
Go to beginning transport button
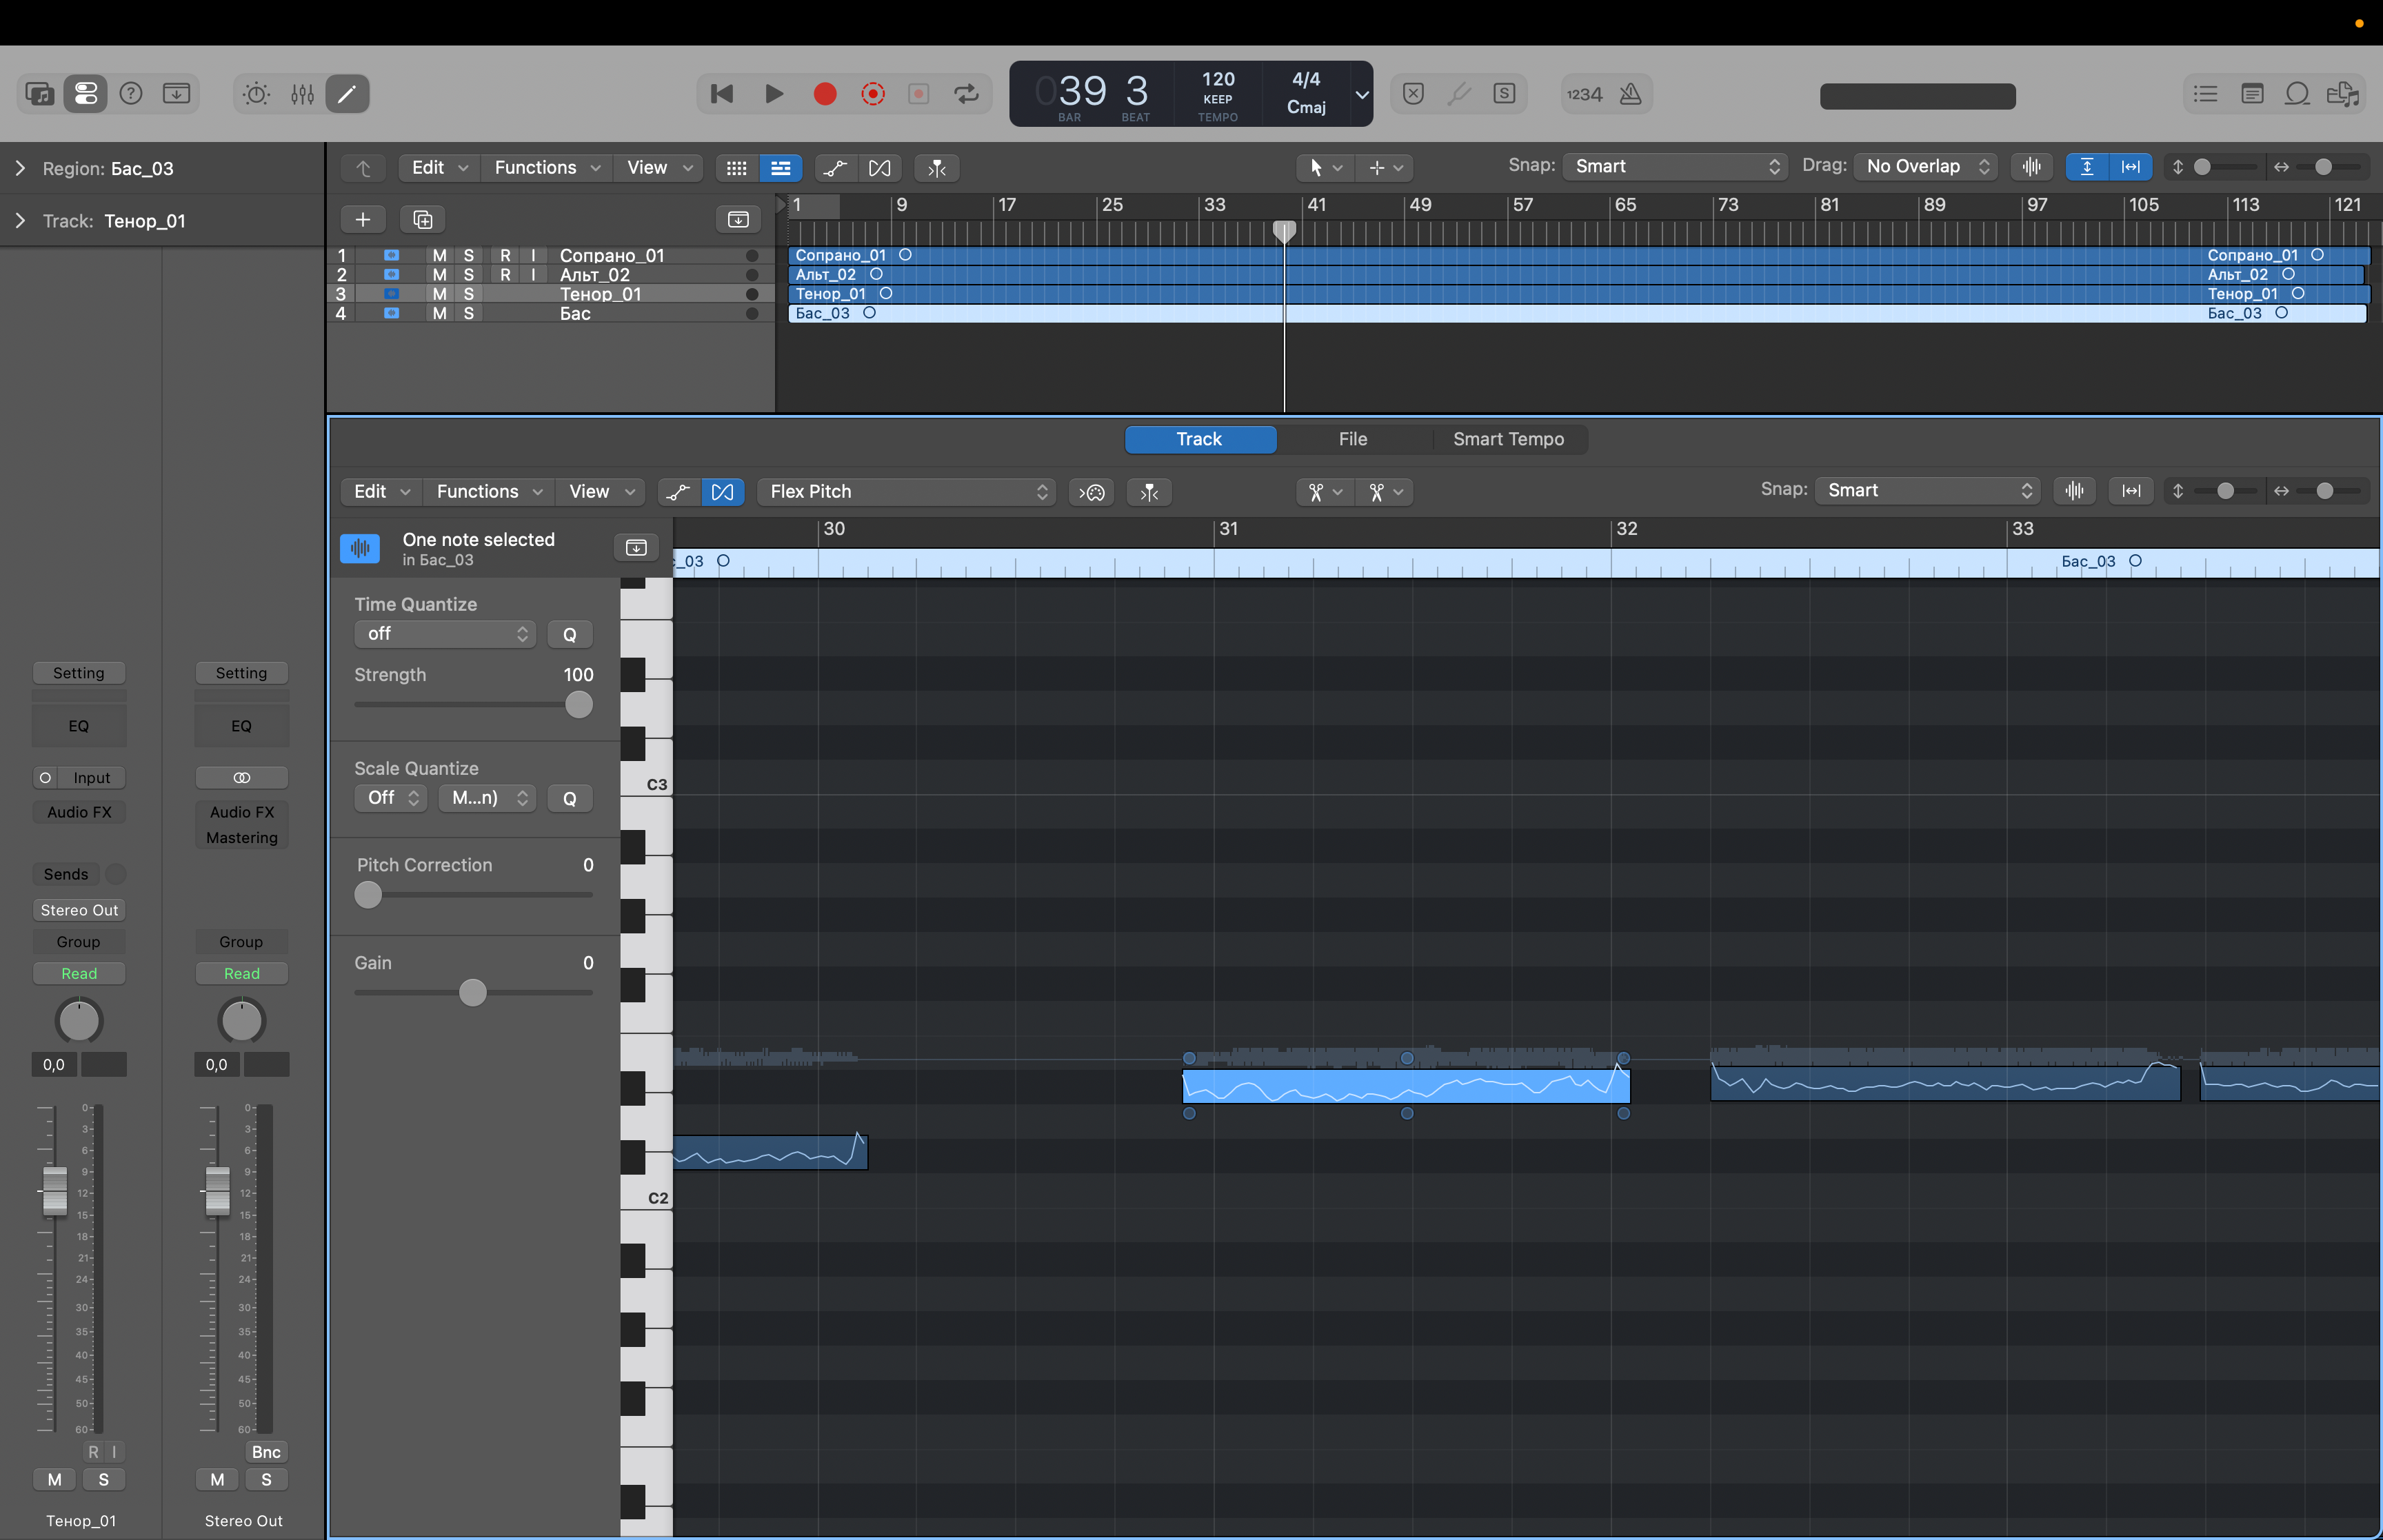[722, 94]
